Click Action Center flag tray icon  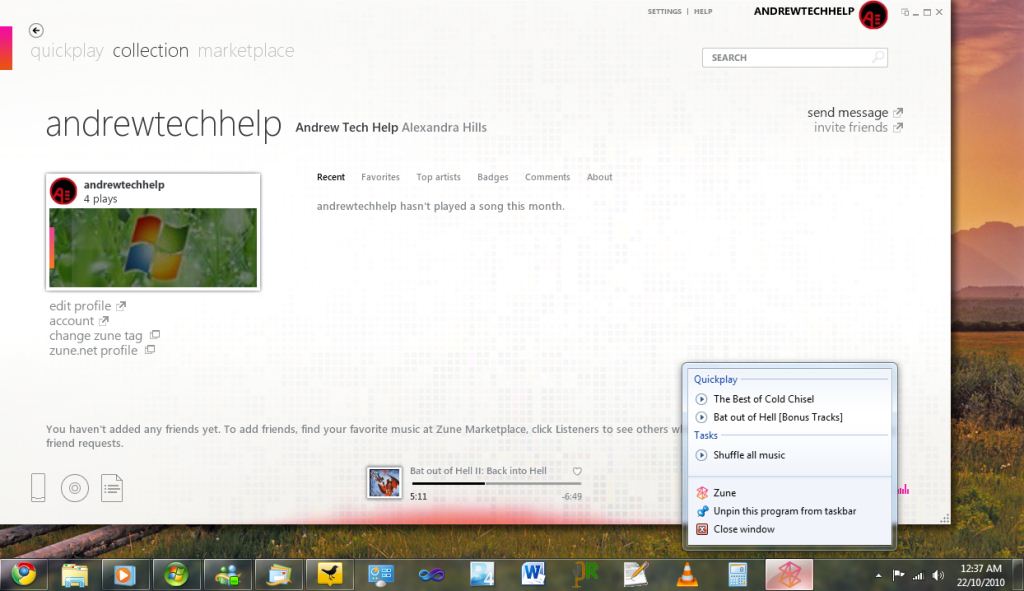coord(898,575)
